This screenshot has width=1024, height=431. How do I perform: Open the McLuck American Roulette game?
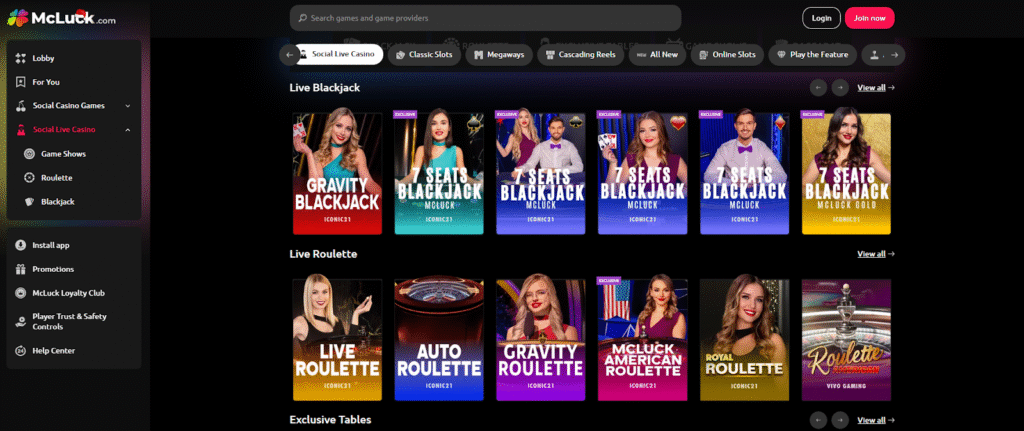point(643,339)
